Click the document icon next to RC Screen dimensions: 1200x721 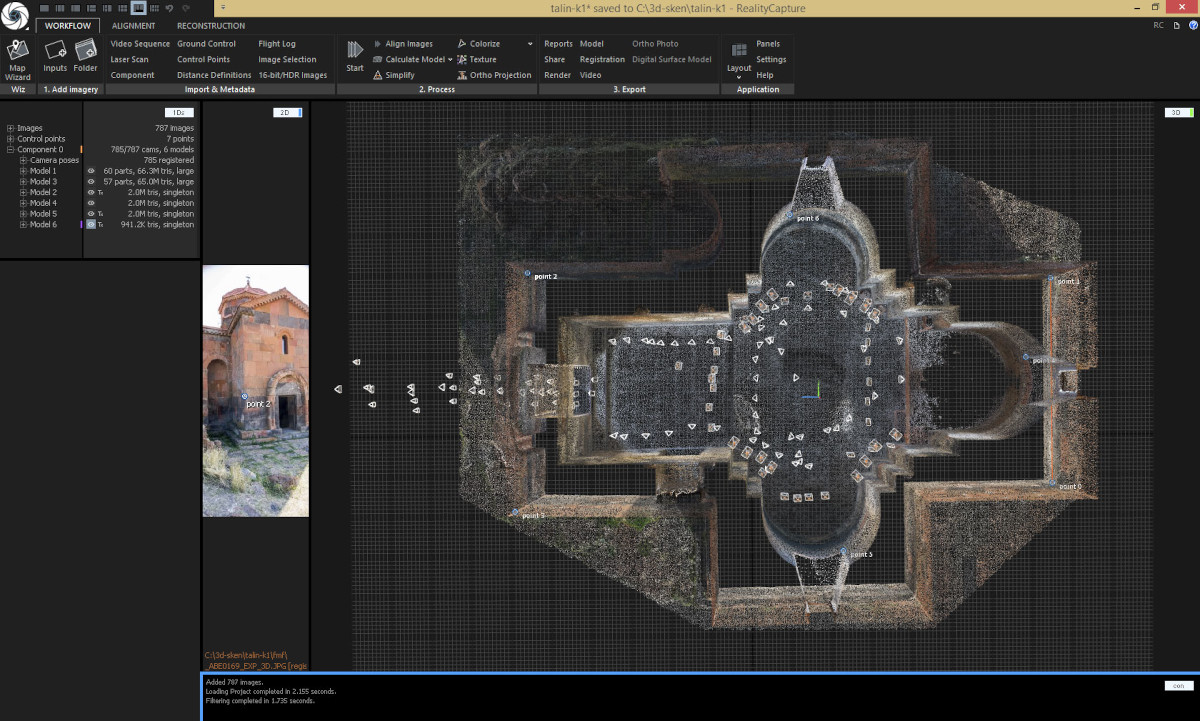click(x=1177, y=25)
